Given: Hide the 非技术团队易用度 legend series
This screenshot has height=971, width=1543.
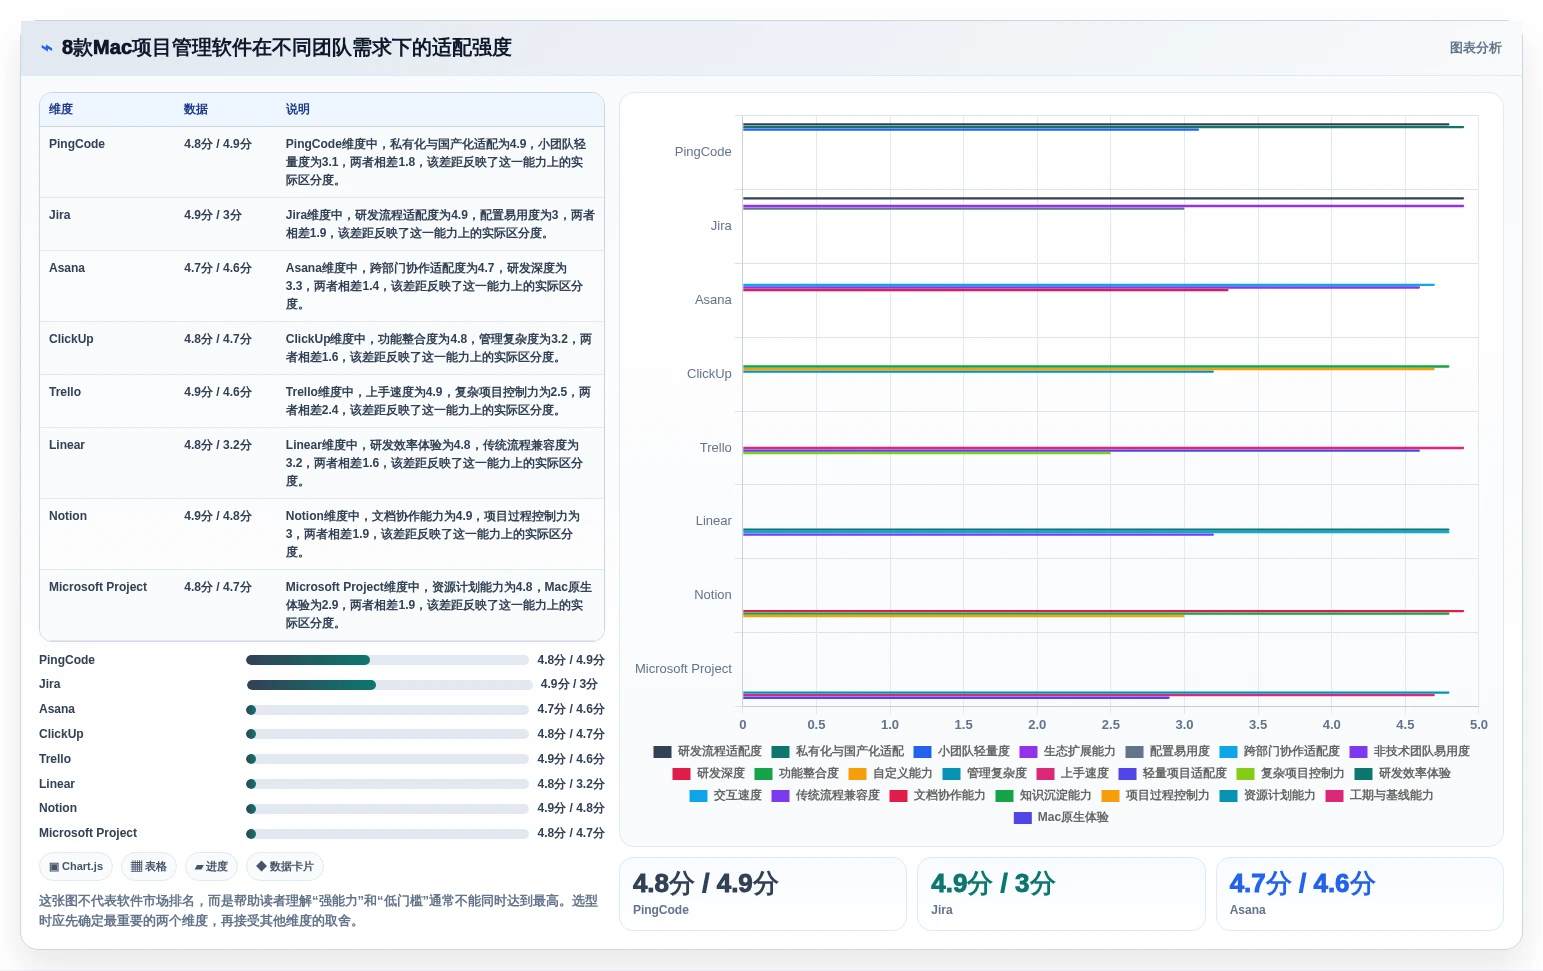Looking at the screenshot, I should coord(1410,751).
